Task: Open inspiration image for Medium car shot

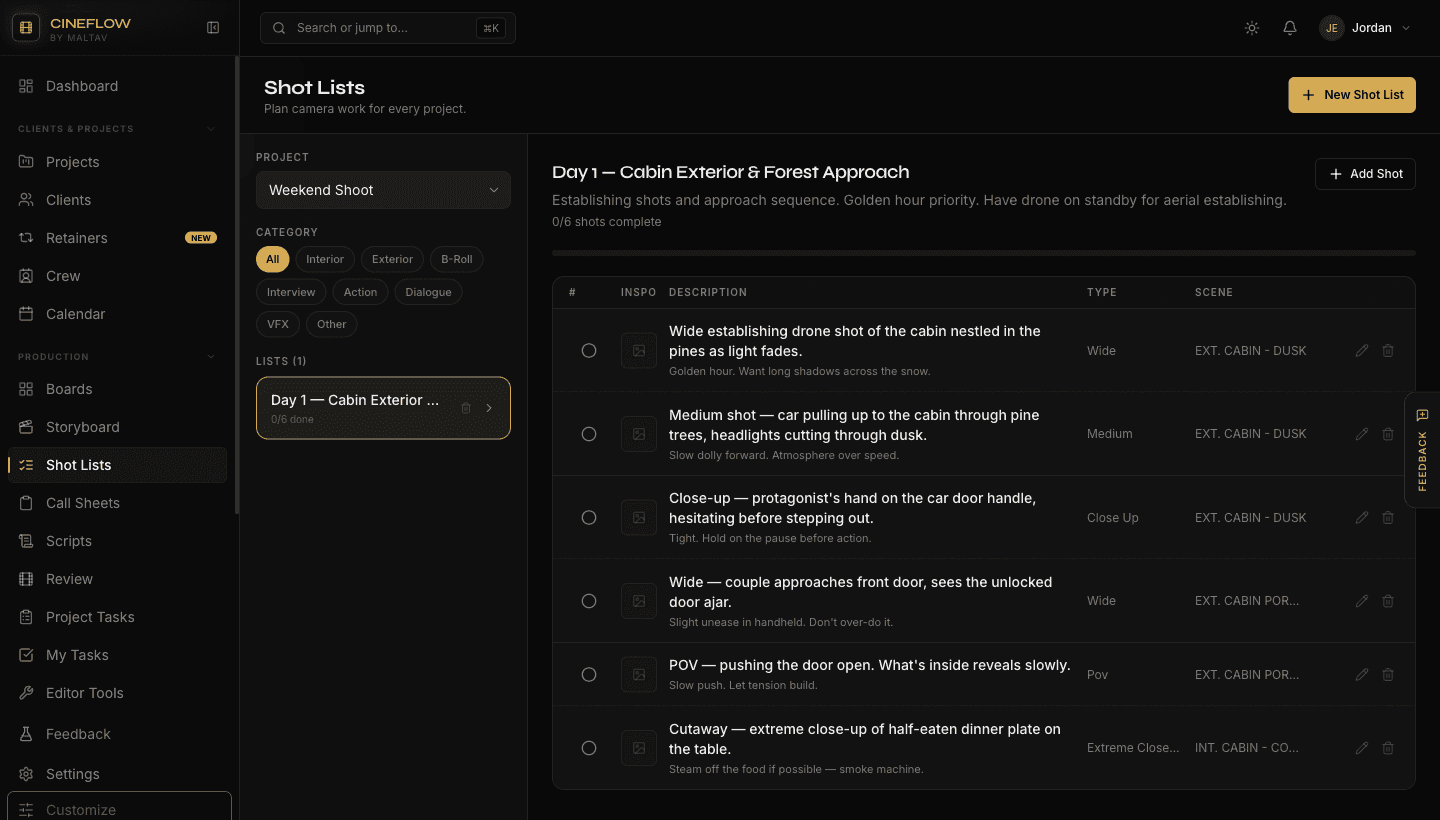Action: click(x=639, y=434)
